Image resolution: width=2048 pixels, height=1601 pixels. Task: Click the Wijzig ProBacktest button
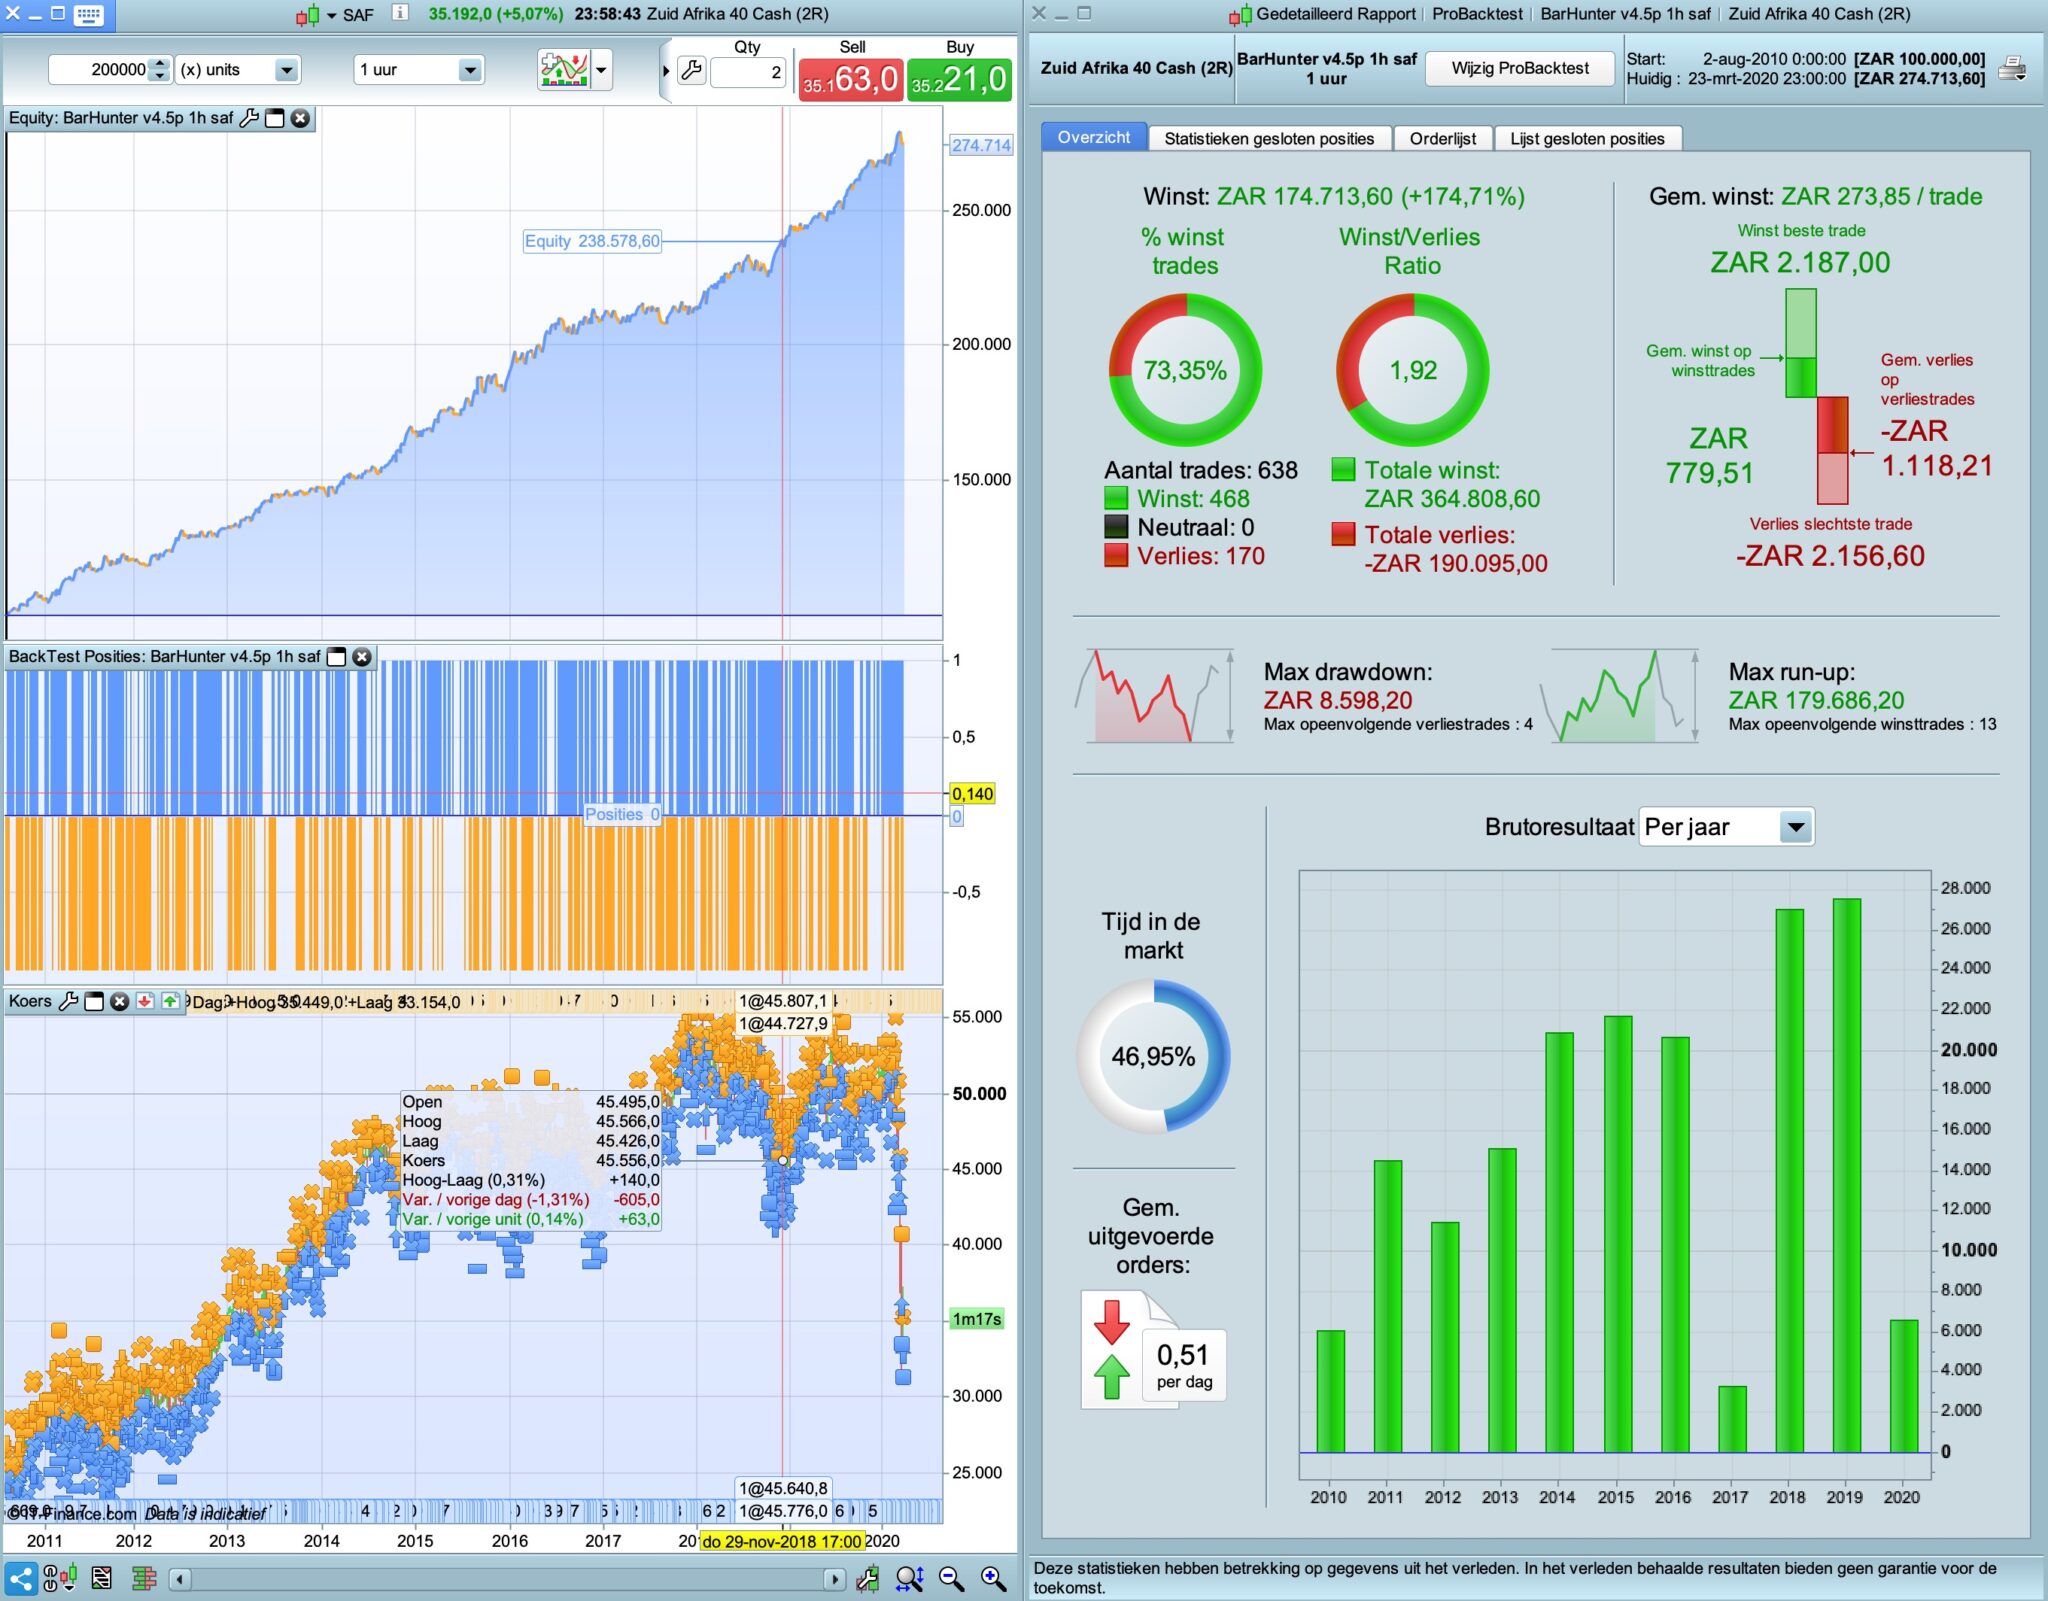pyautogui.click(x=1519, y=68)
